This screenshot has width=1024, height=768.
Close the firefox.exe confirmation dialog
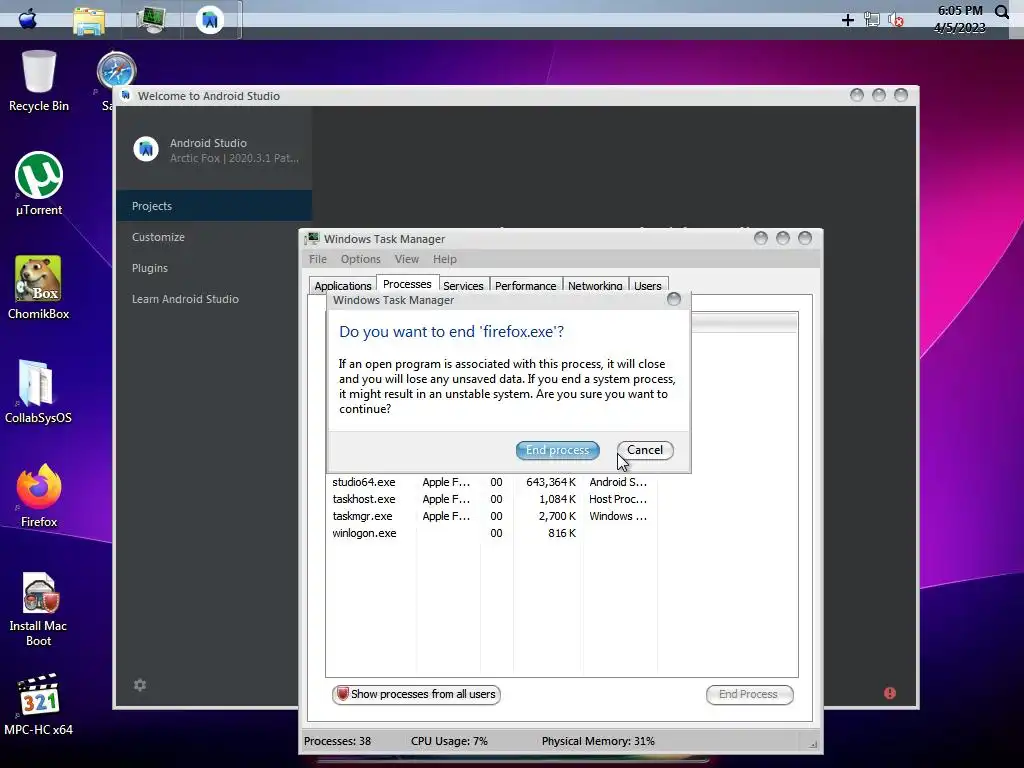pyautogui.click(x=674, y=299)
